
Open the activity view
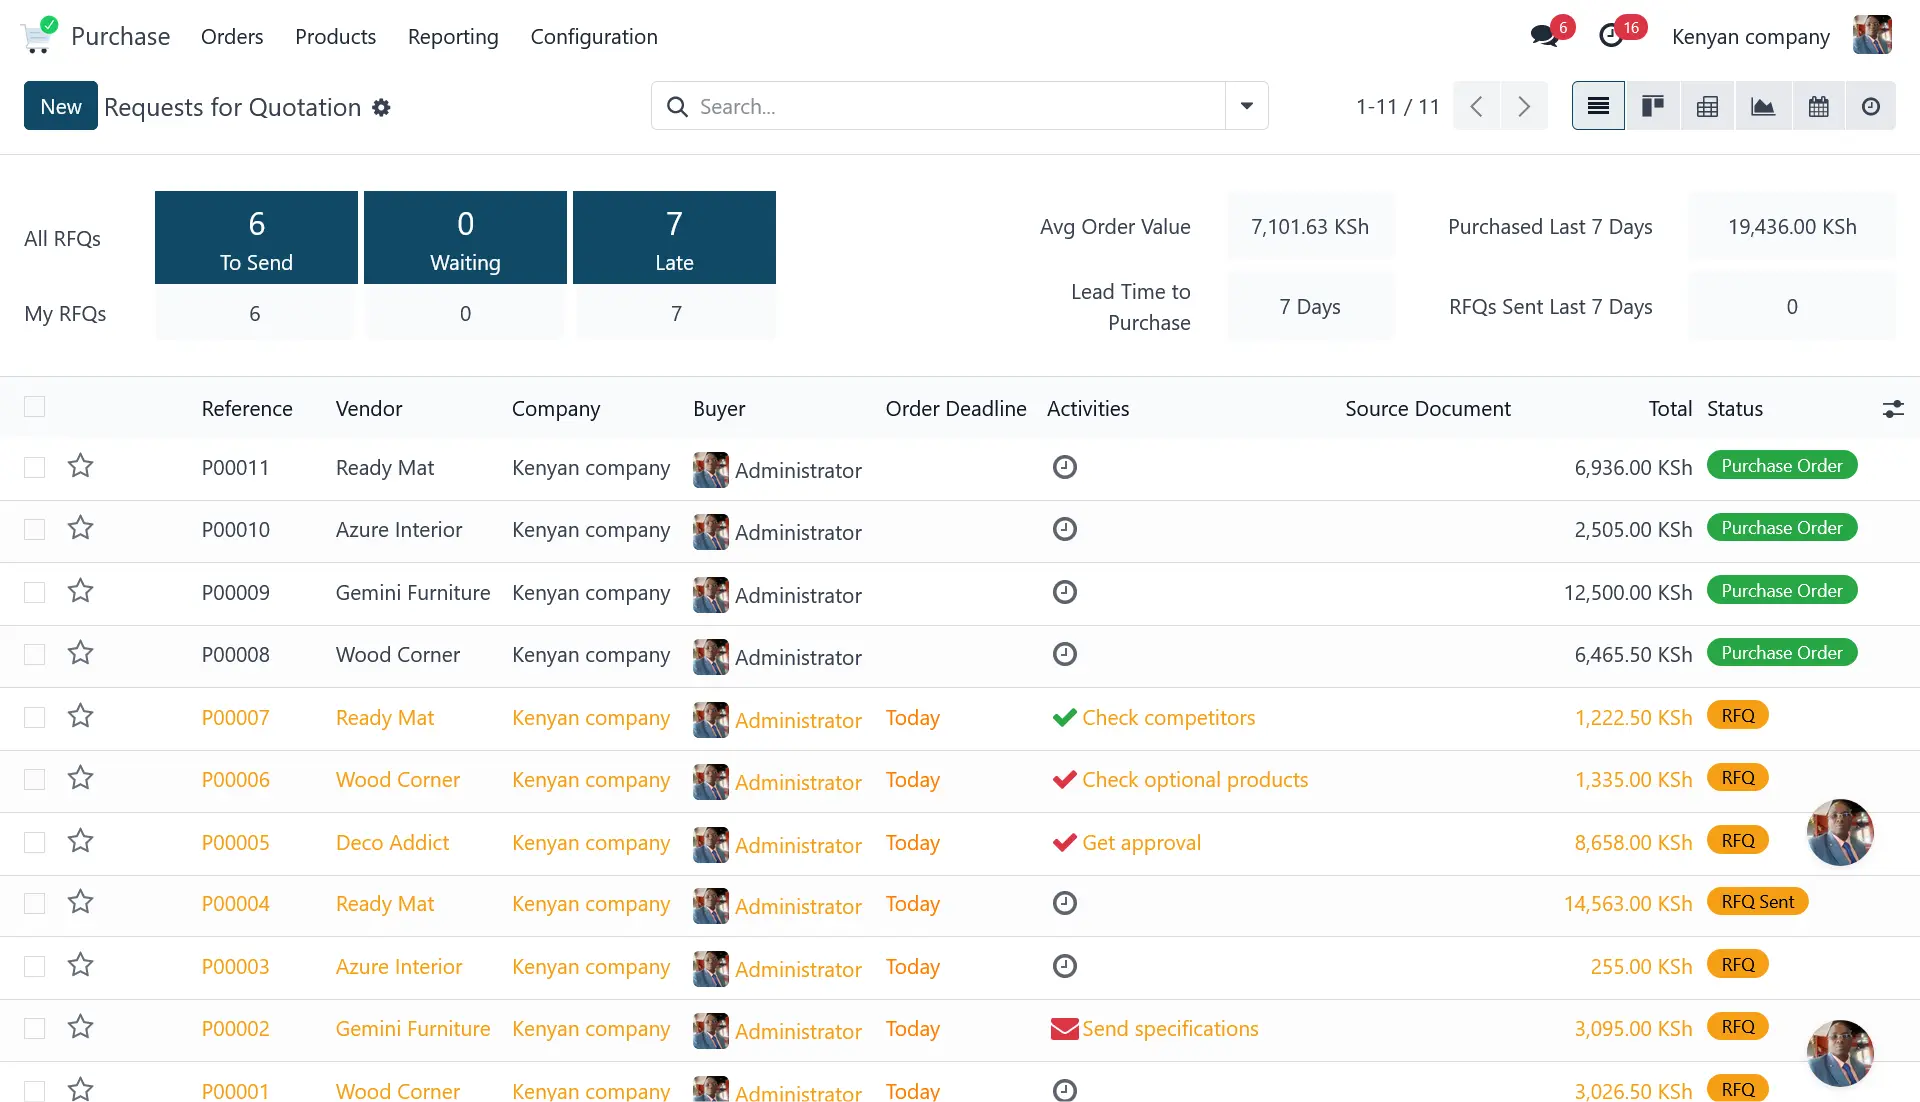click(1870, 106)
